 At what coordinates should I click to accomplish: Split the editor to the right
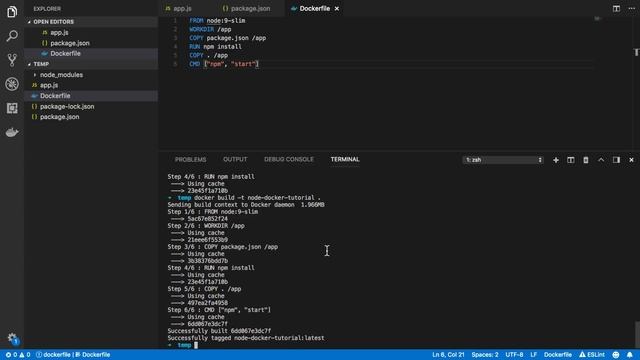click(616, 9)
